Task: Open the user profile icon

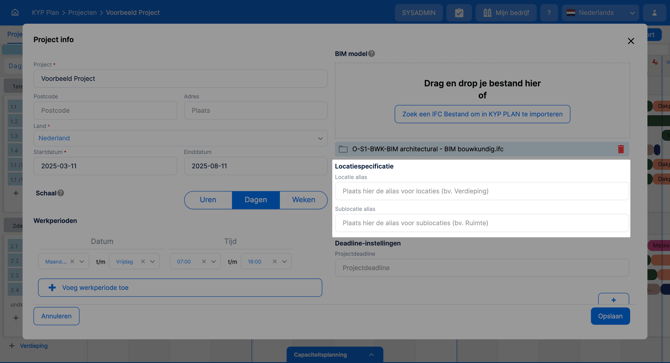Action: [654, 13]
